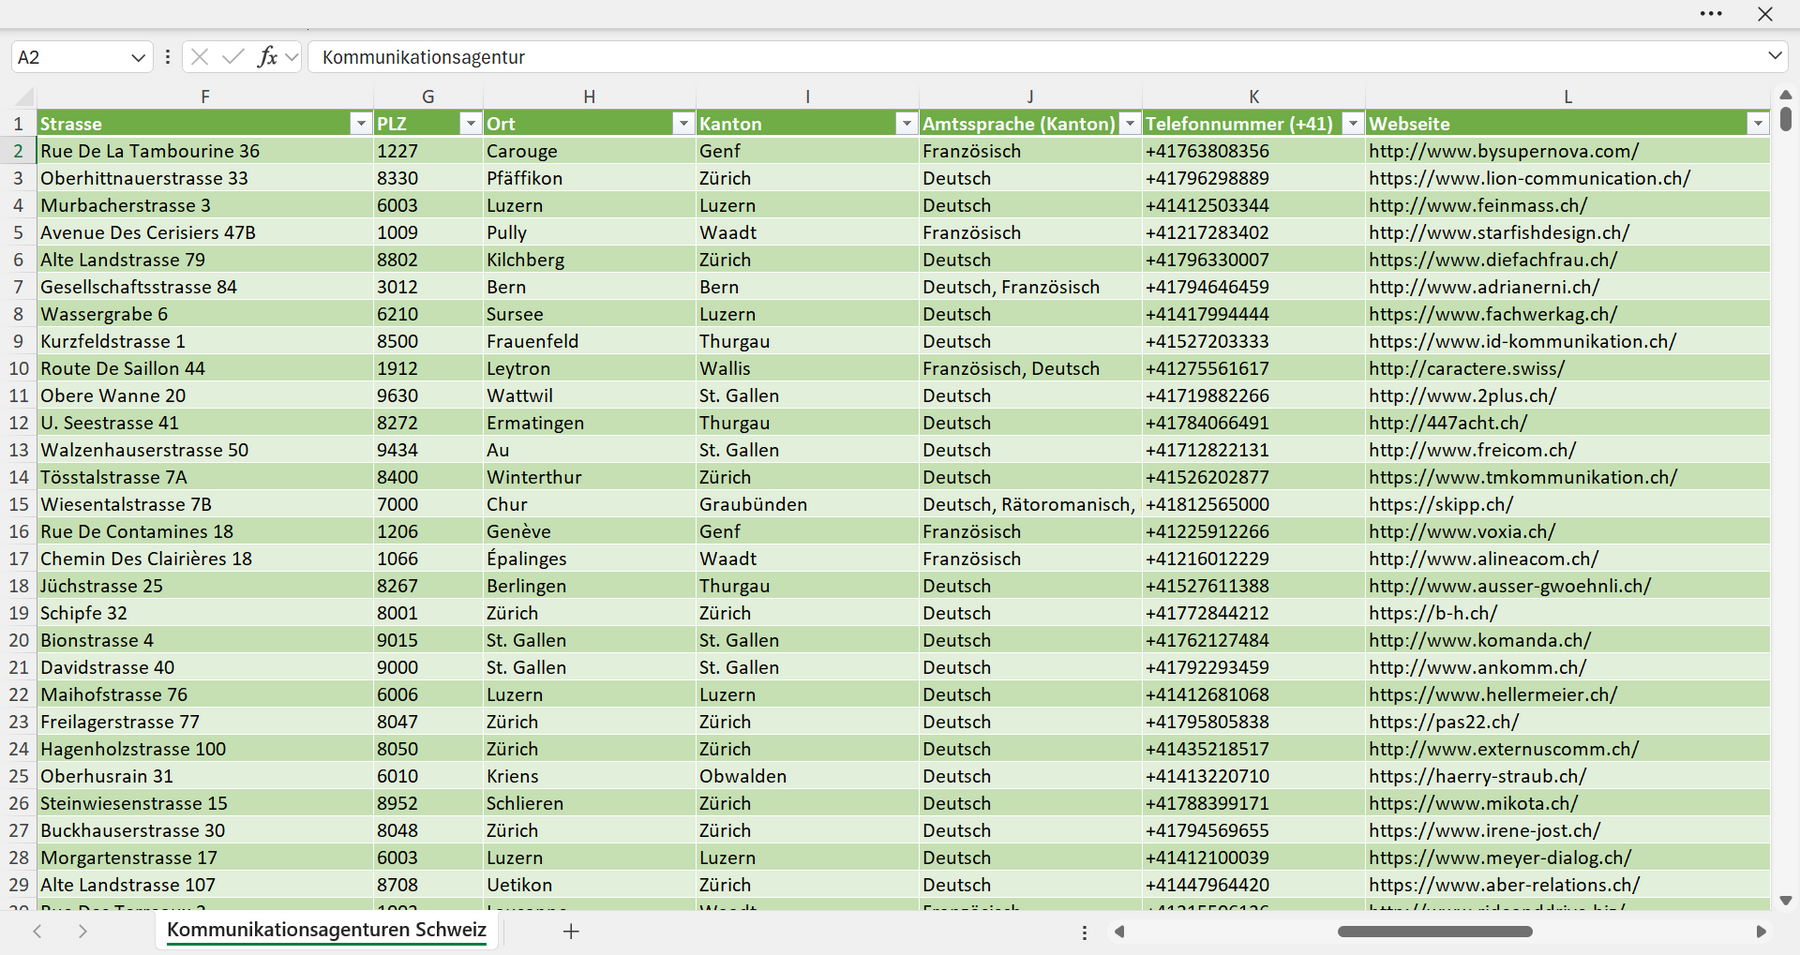Select column G header
This screenshot has width=1800, height=955.
click(x=428, y=97)
